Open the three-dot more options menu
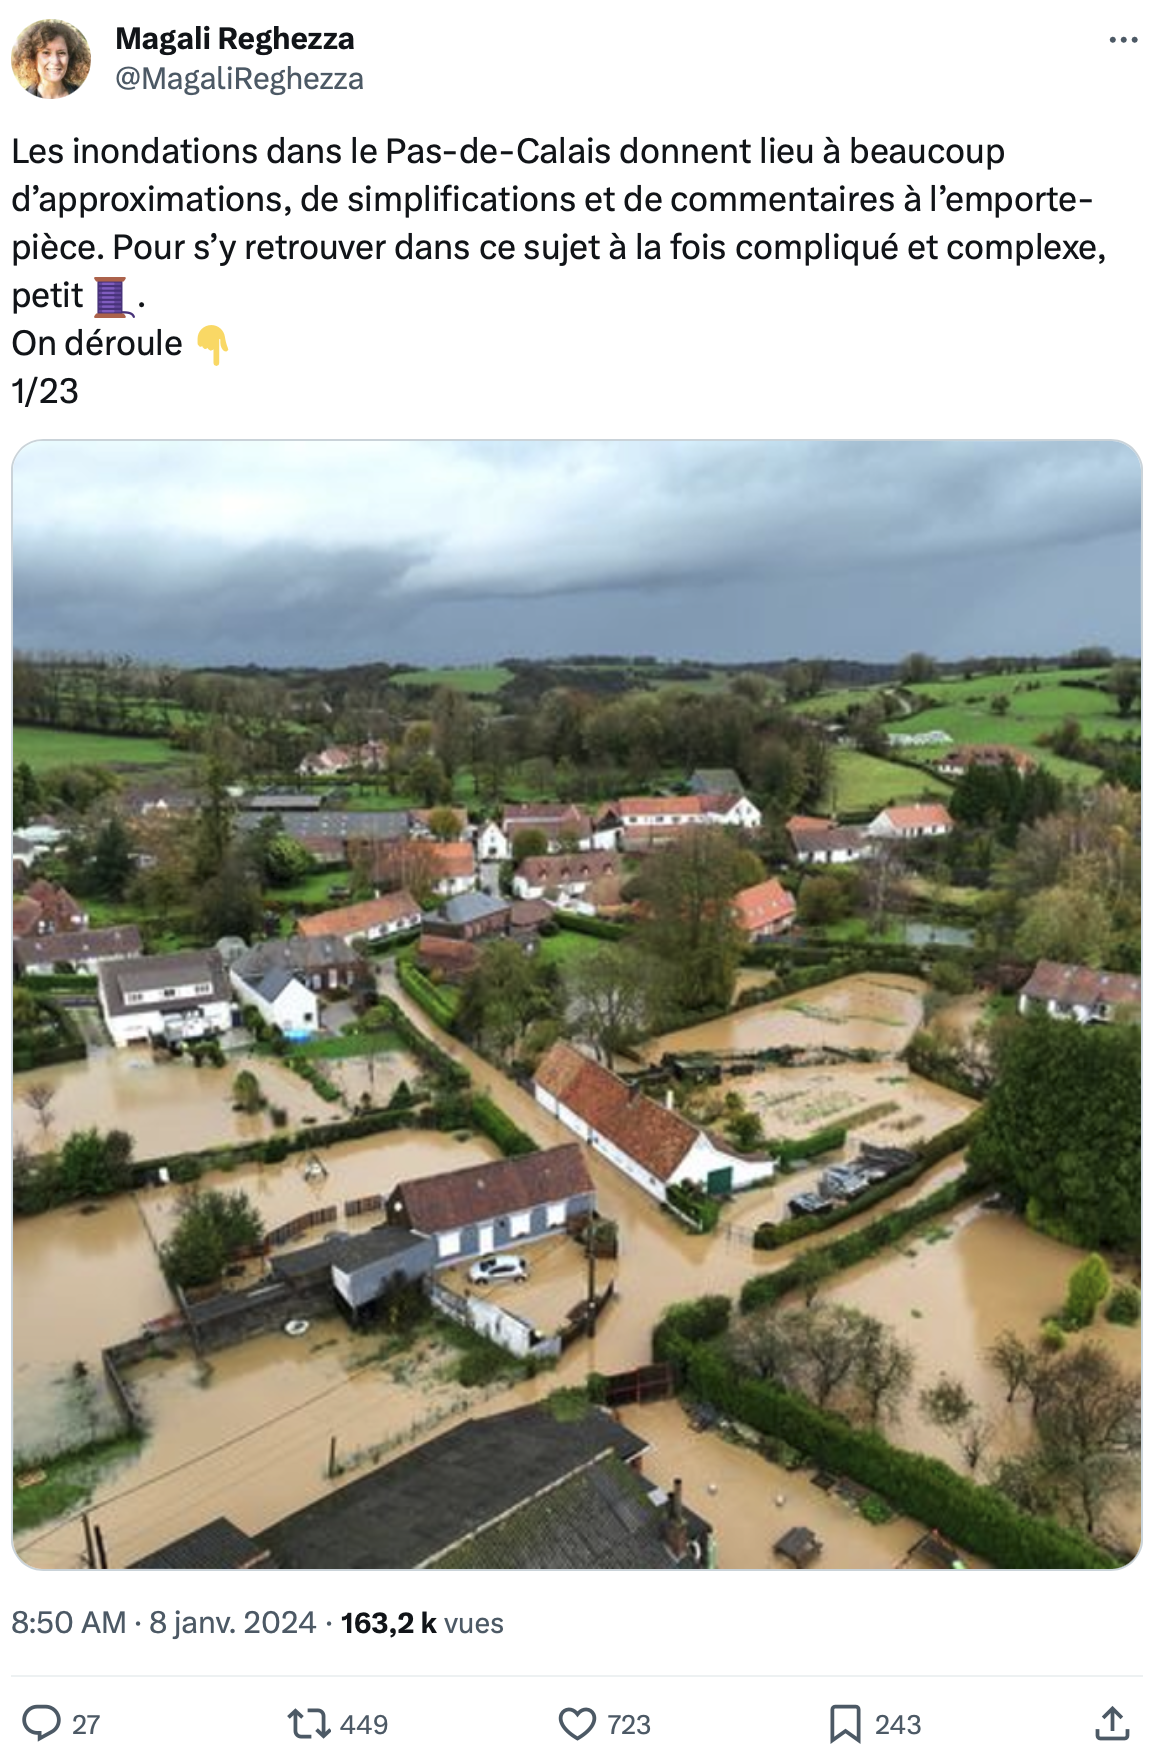The height and width of the screenshot is (1762, 1155). [1123, 40]
